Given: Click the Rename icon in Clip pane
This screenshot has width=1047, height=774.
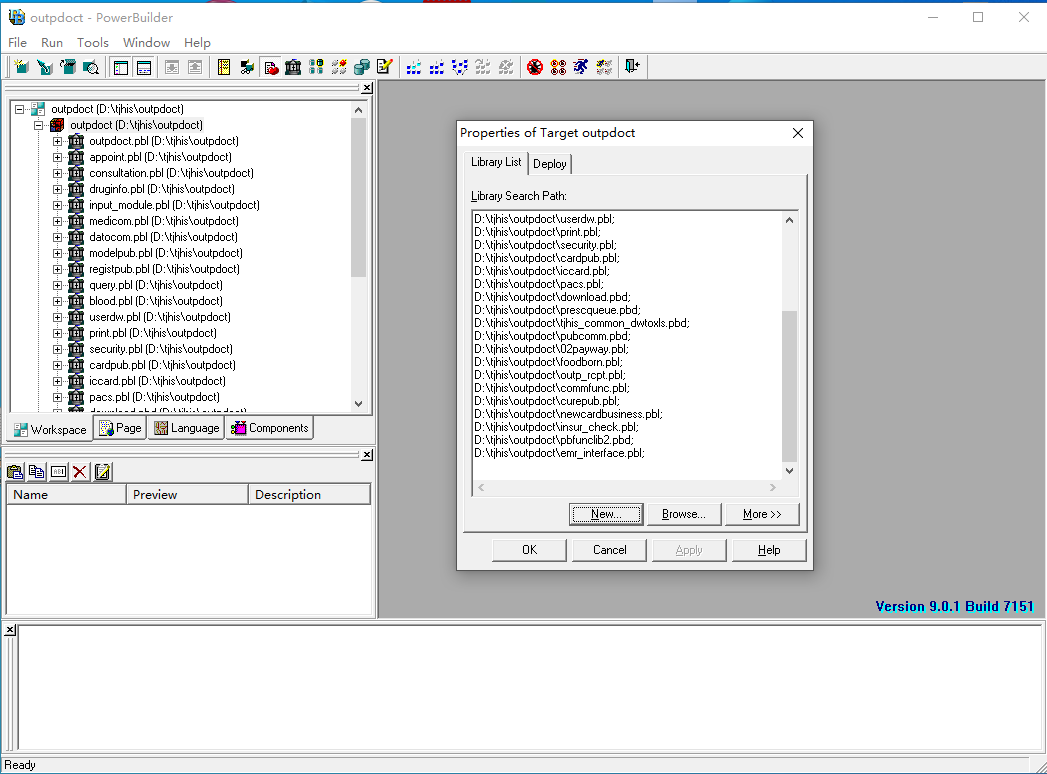Looking at the screenshot, I should click(59, 472).
